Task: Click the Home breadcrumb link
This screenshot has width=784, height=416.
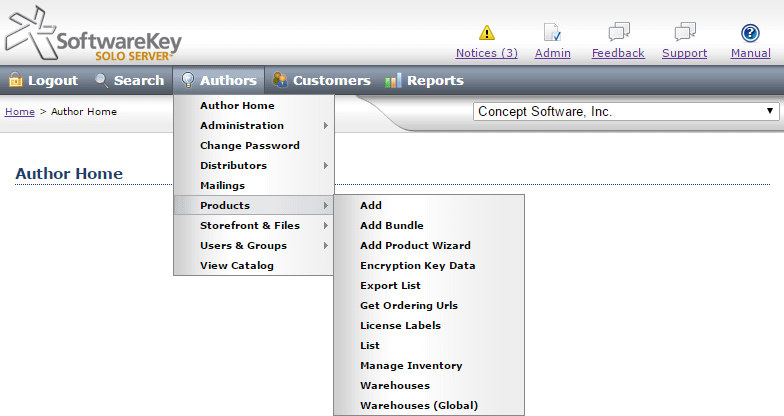Action: tap(19, 112)
